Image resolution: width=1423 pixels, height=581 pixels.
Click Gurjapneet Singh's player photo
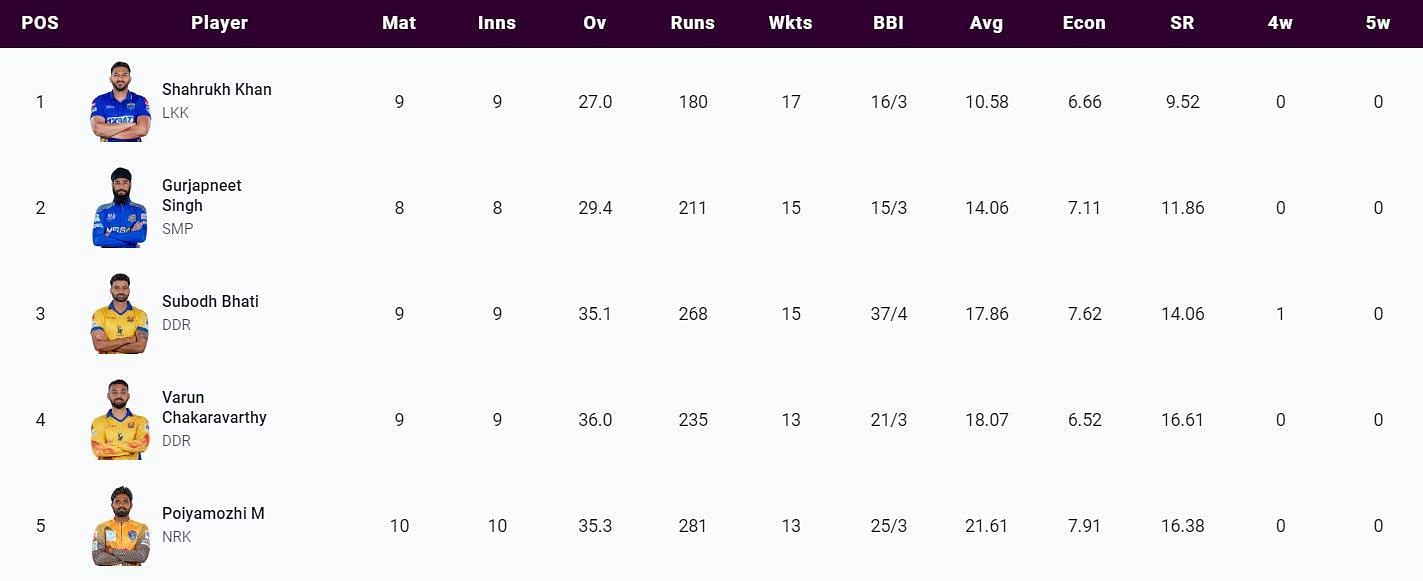tap(120, 208)
